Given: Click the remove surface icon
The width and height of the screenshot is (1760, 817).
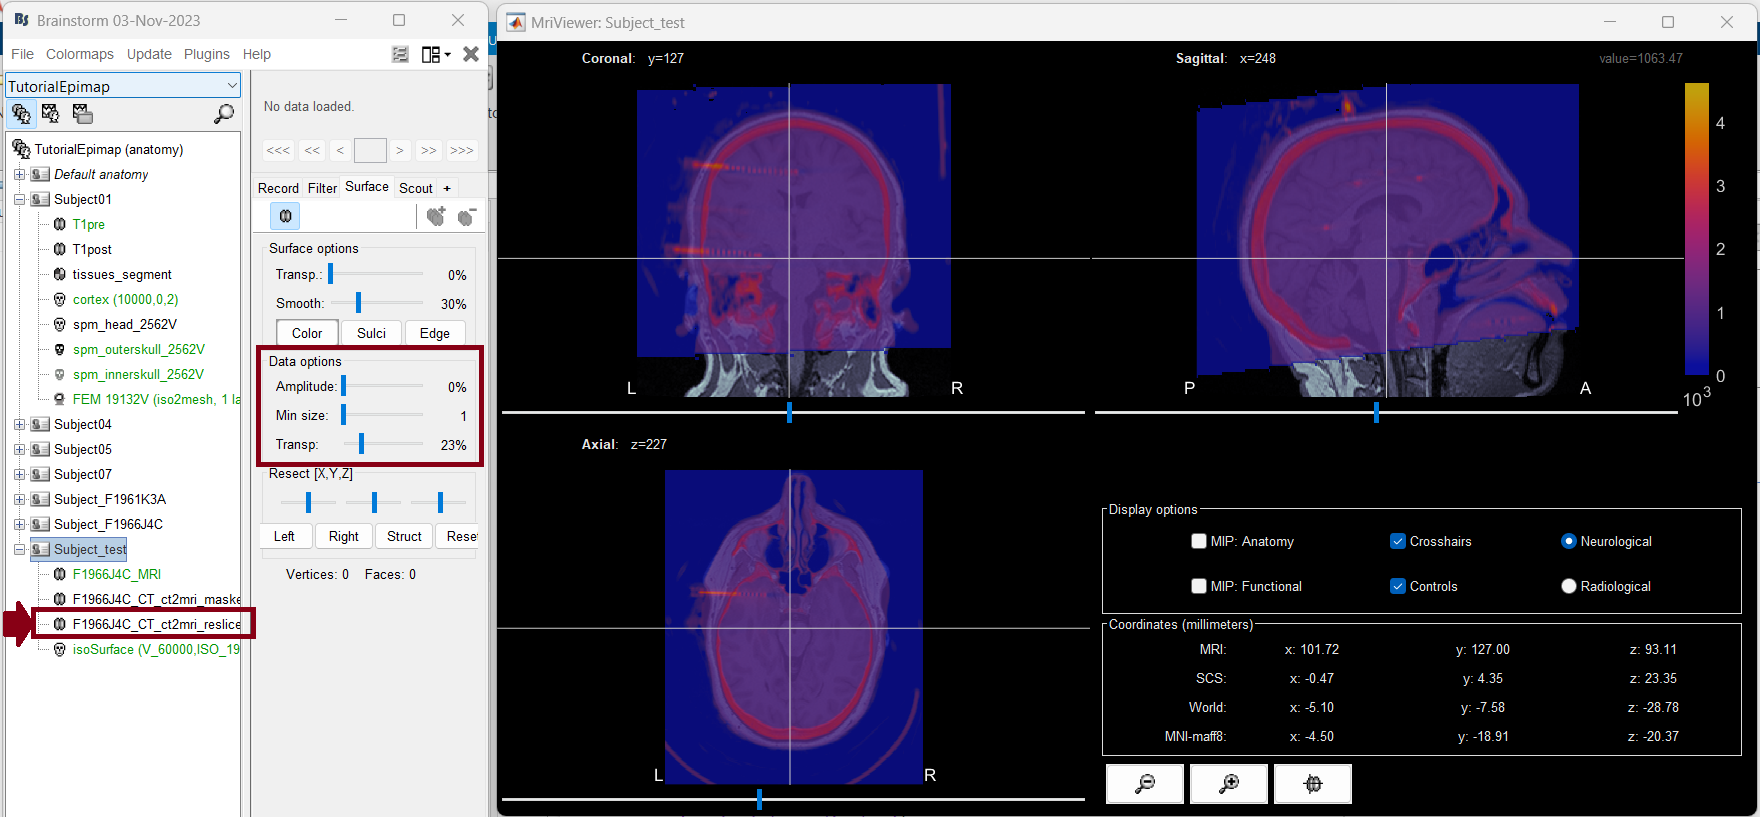Looking at the screenshot, I should pyautogui.click(x=467, y=216).
